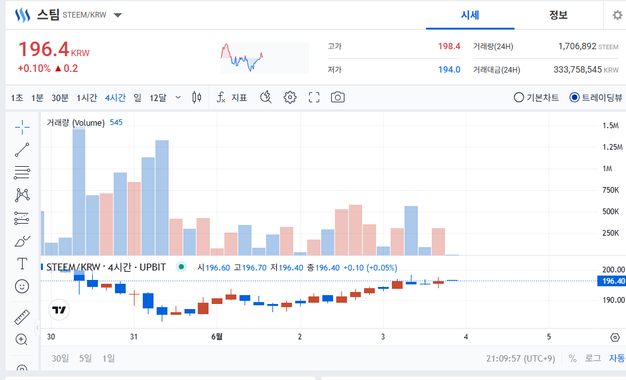Viewport: 626px width, 380px height.
Task: Select the horizontal lines Fibonacci tool
Action: click(22, 172)
